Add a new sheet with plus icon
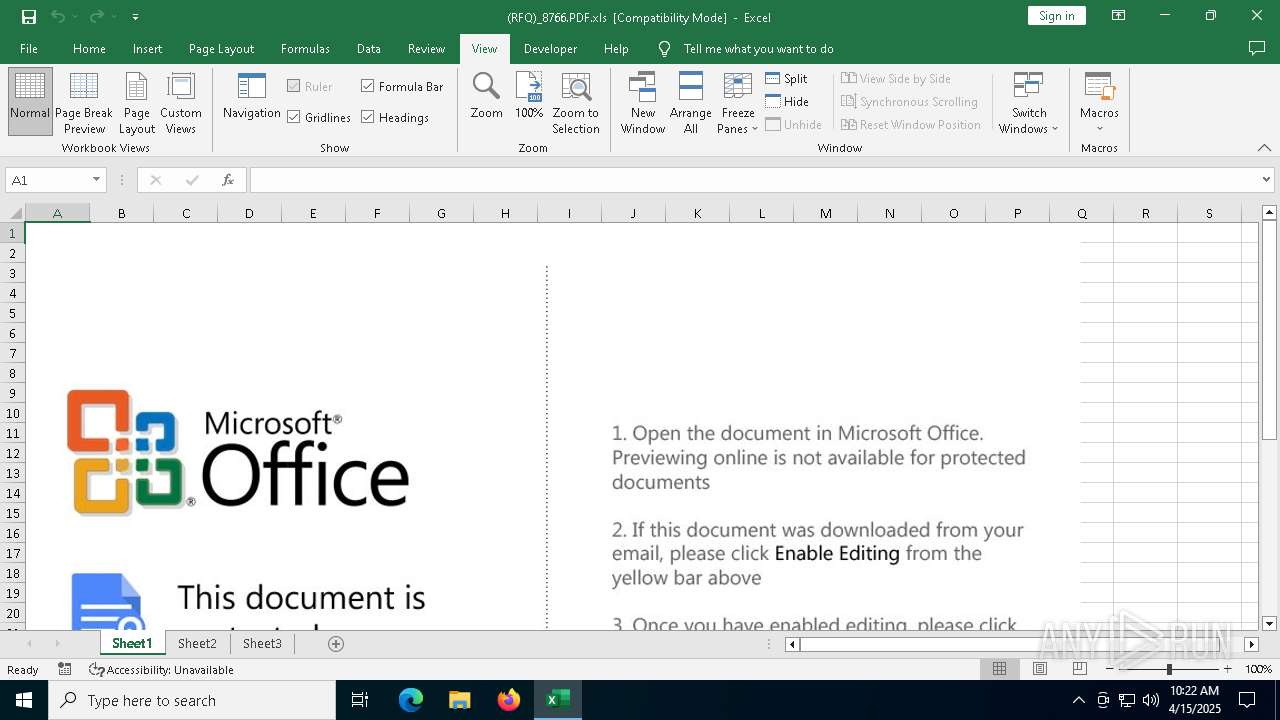Image resolution: width=1280 pixels, height=720 pixels. point(336,644)
